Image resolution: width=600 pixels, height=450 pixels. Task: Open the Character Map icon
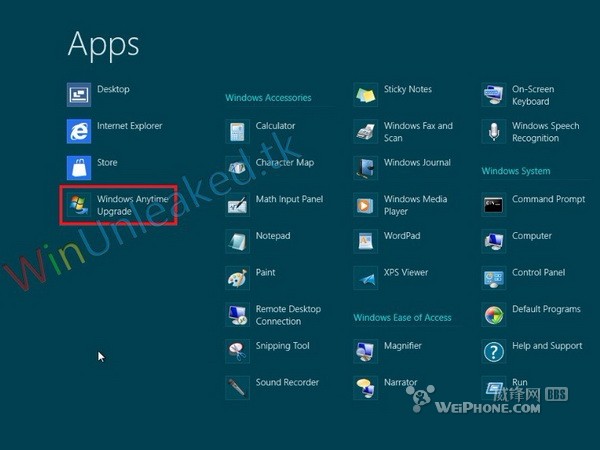coord(238,168)
